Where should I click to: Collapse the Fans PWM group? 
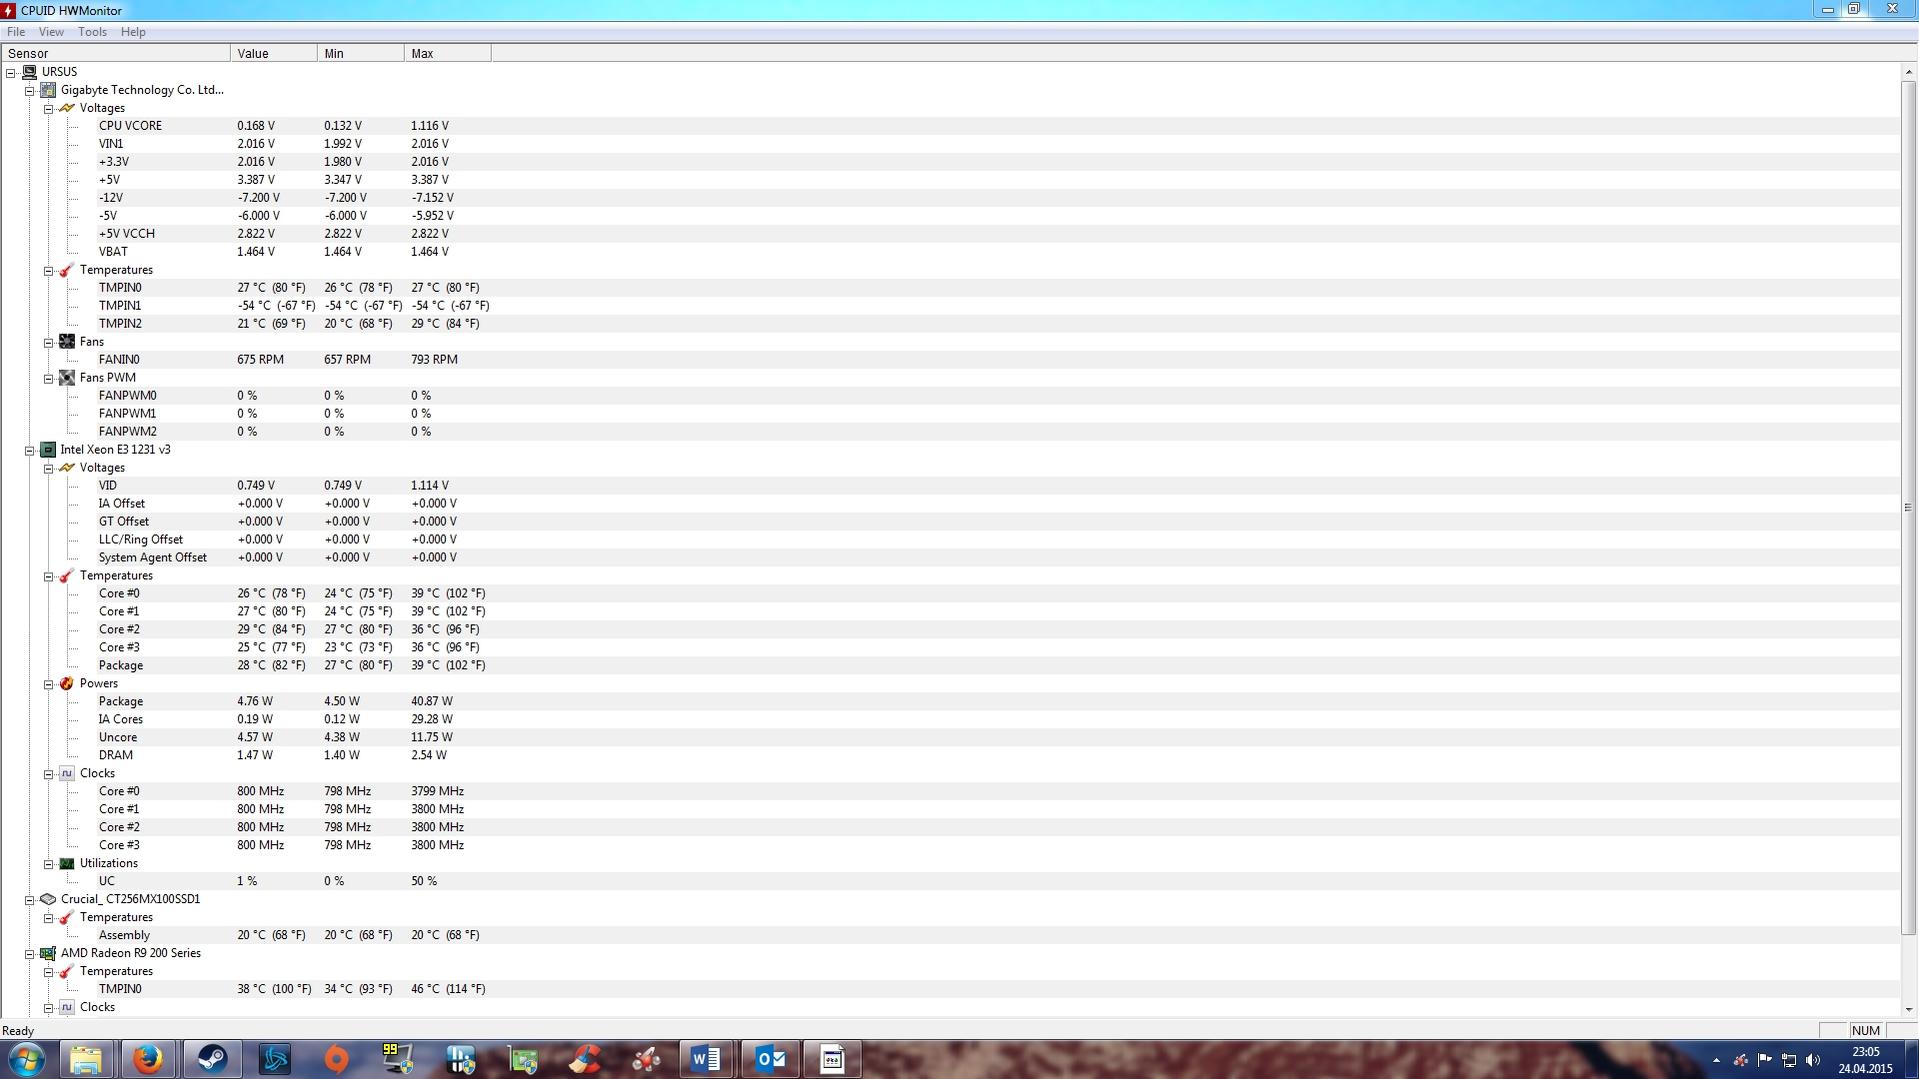(x=49, y=379)
